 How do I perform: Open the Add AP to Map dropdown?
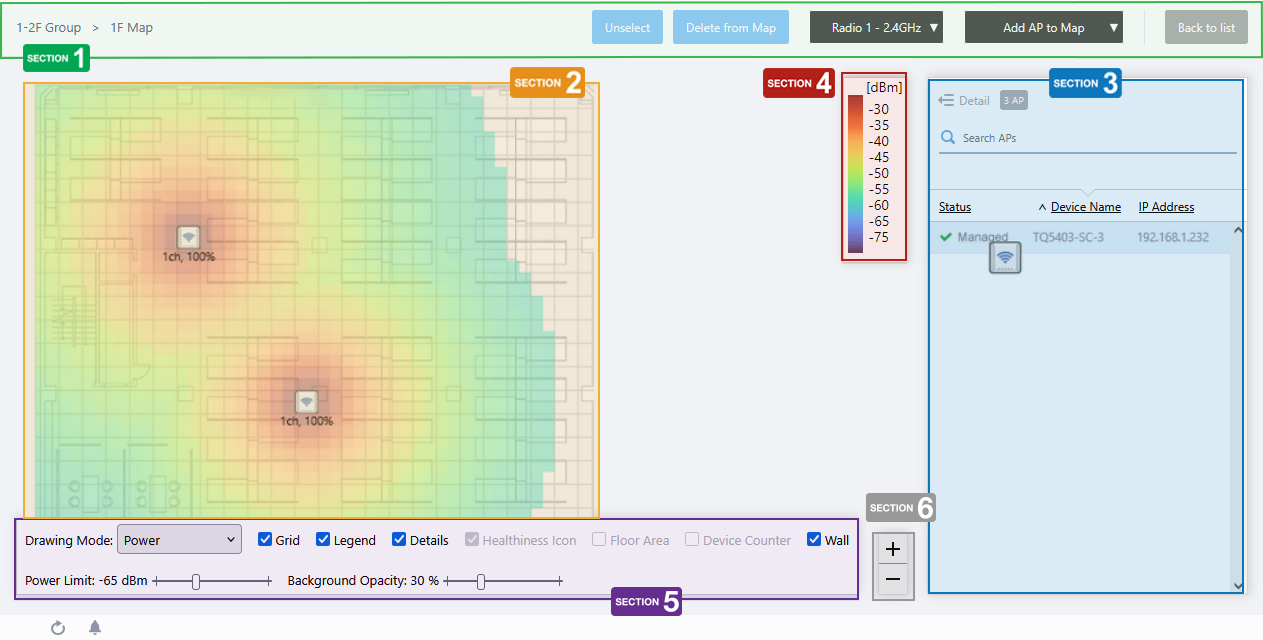[x=1043, y=28]
